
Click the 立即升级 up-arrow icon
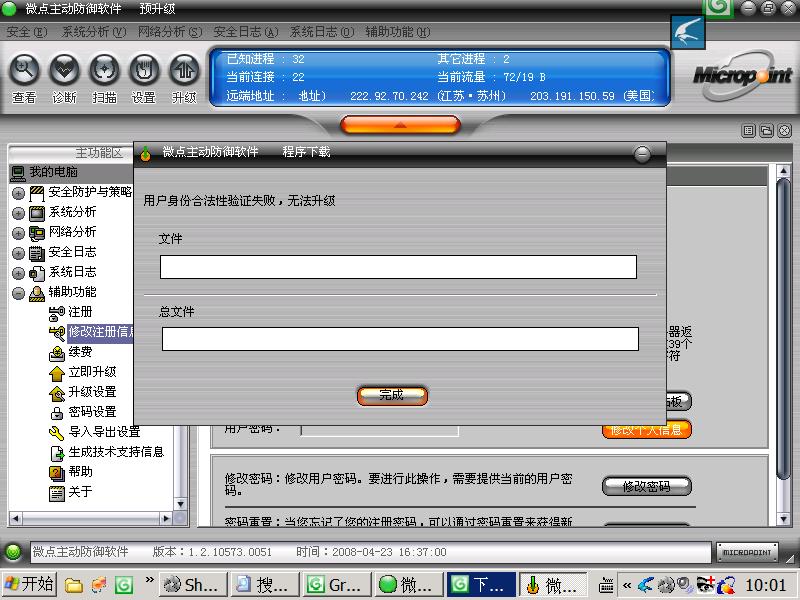point(57,373)
